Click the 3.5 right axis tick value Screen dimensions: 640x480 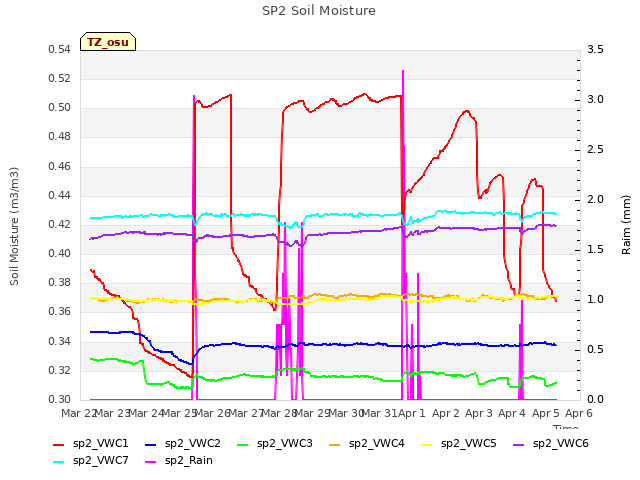(595, 50)
